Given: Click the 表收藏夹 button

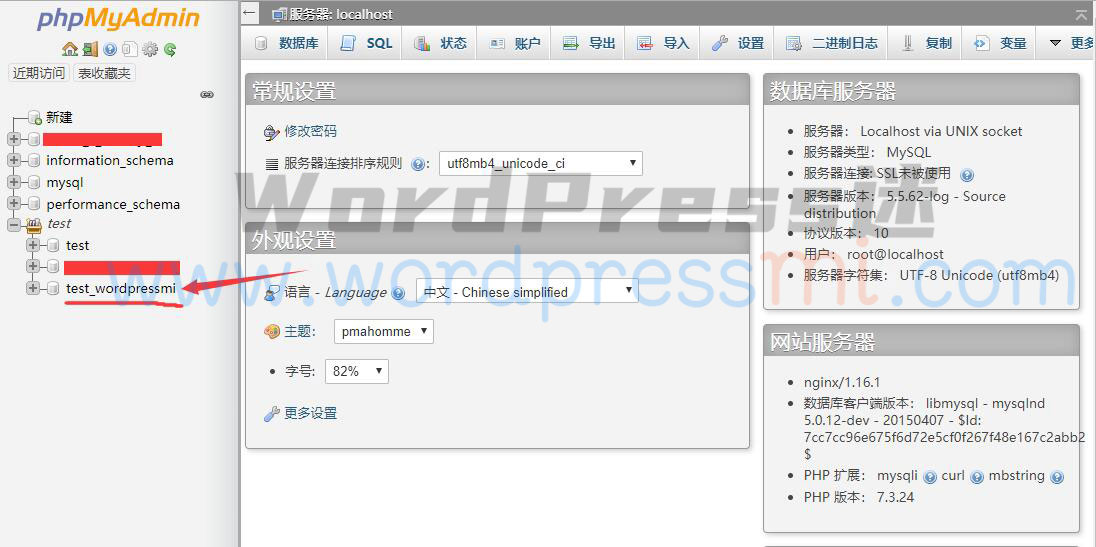Looking at the screenshot, I should pos(104,73).
